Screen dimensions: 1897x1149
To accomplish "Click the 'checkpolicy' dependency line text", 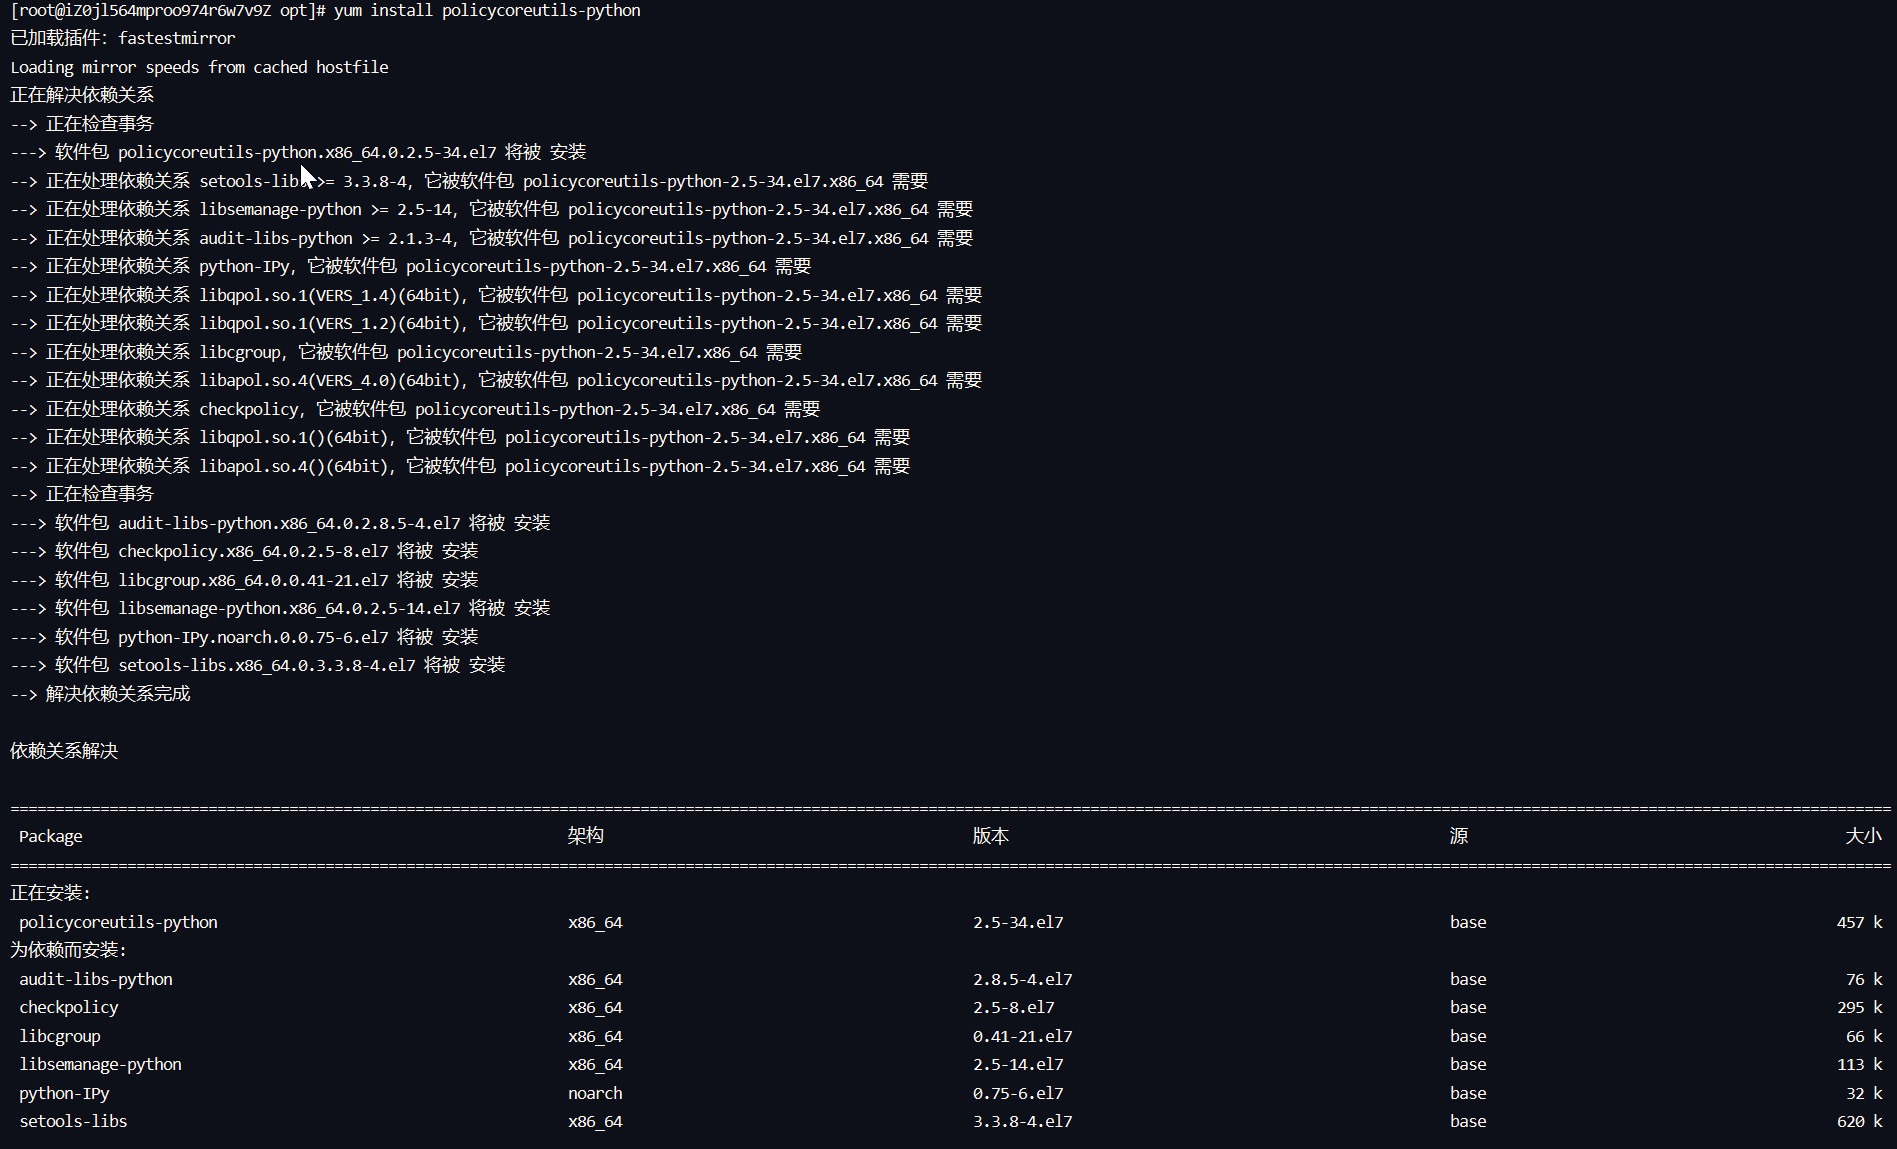I will (x=249, y=409).
